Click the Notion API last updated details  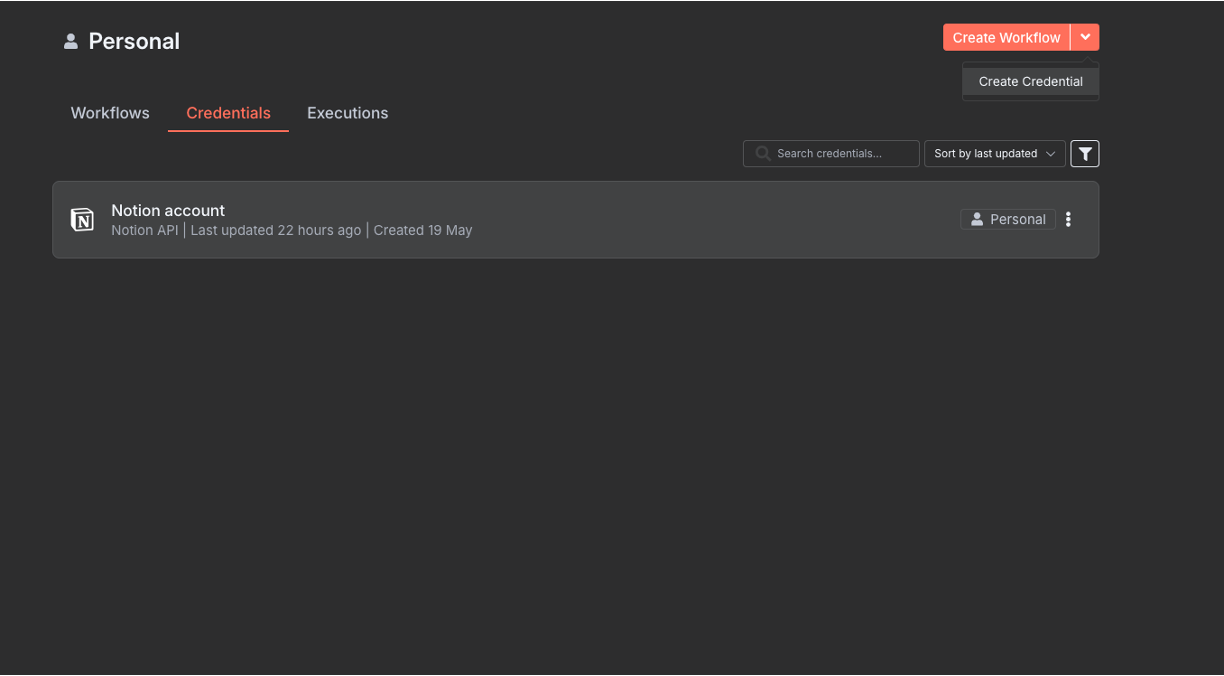pyautogui.click(x=291, y=231)
